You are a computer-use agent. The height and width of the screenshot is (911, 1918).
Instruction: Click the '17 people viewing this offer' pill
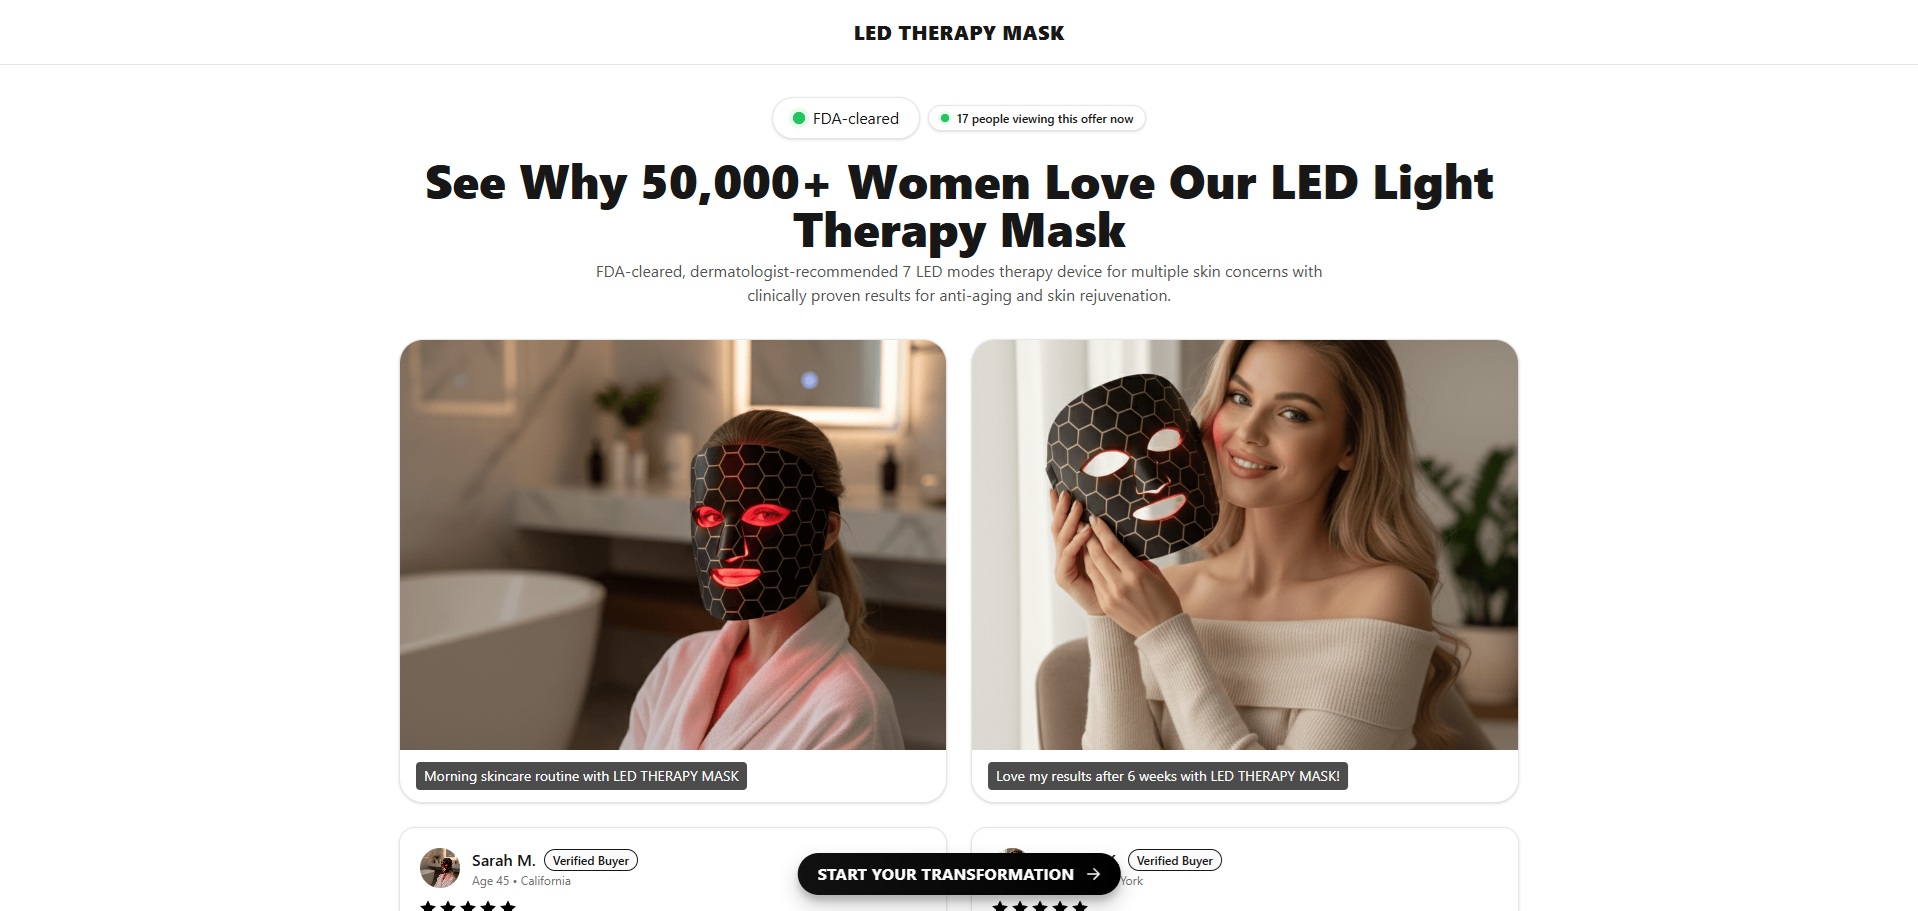click(1037, 118)
